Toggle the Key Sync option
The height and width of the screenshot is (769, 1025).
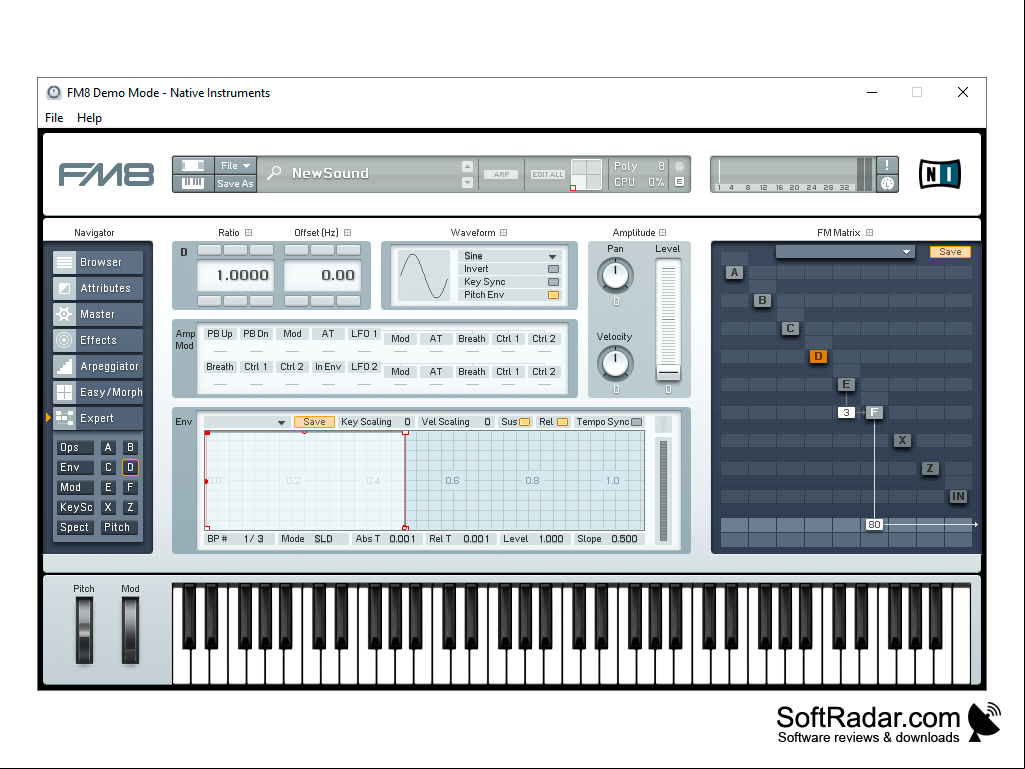point(553,282)
